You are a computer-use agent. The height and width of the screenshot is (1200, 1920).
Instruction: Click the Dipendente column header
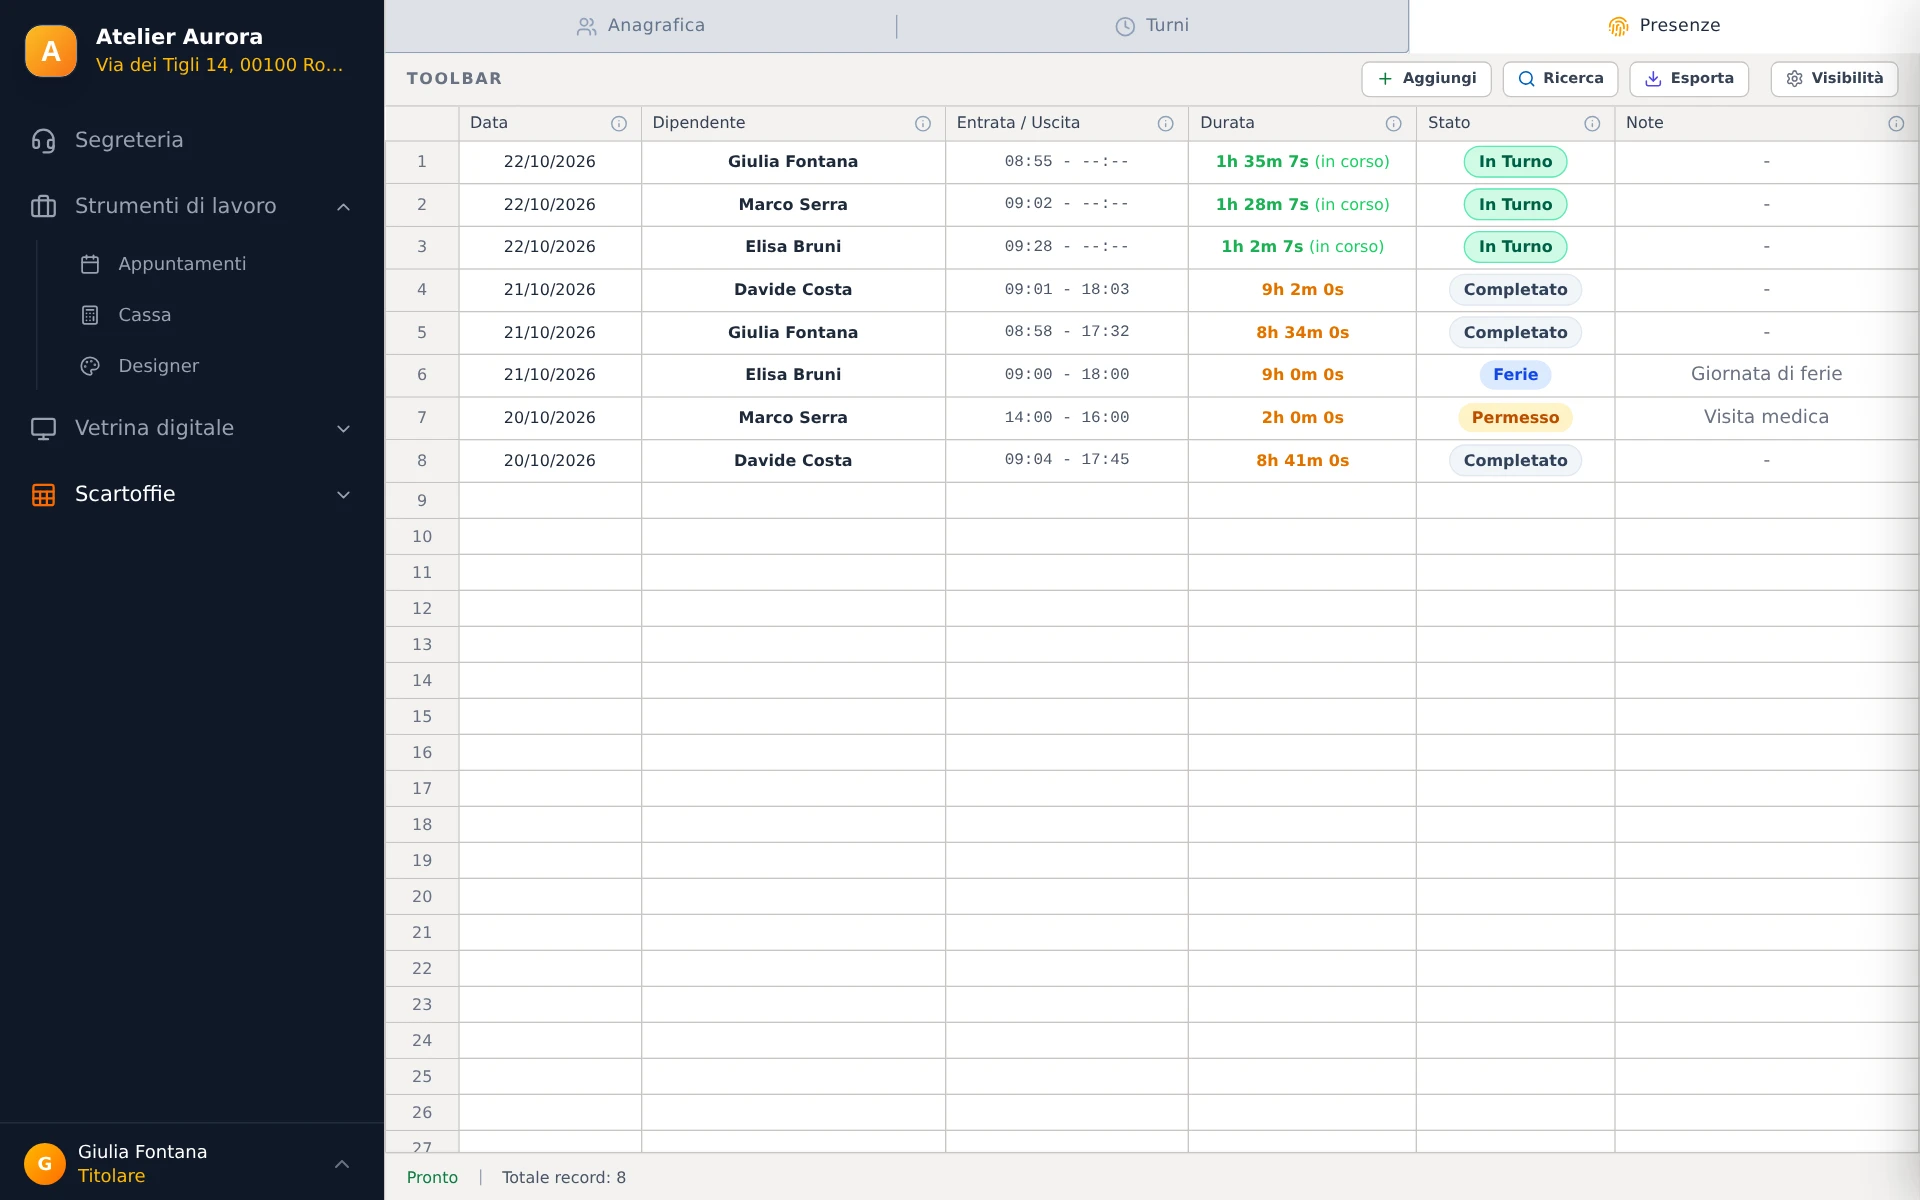(793, 123)
